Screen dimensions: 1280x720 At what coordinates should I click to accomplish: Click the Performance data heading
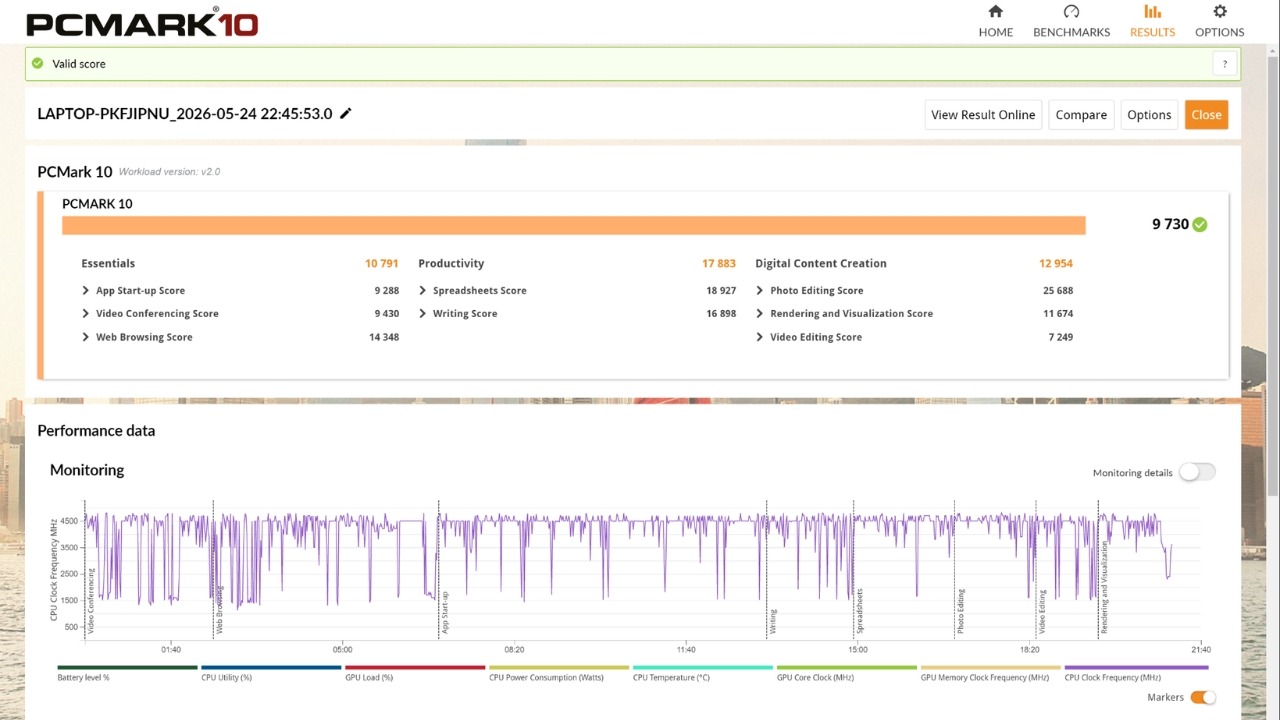96,431
